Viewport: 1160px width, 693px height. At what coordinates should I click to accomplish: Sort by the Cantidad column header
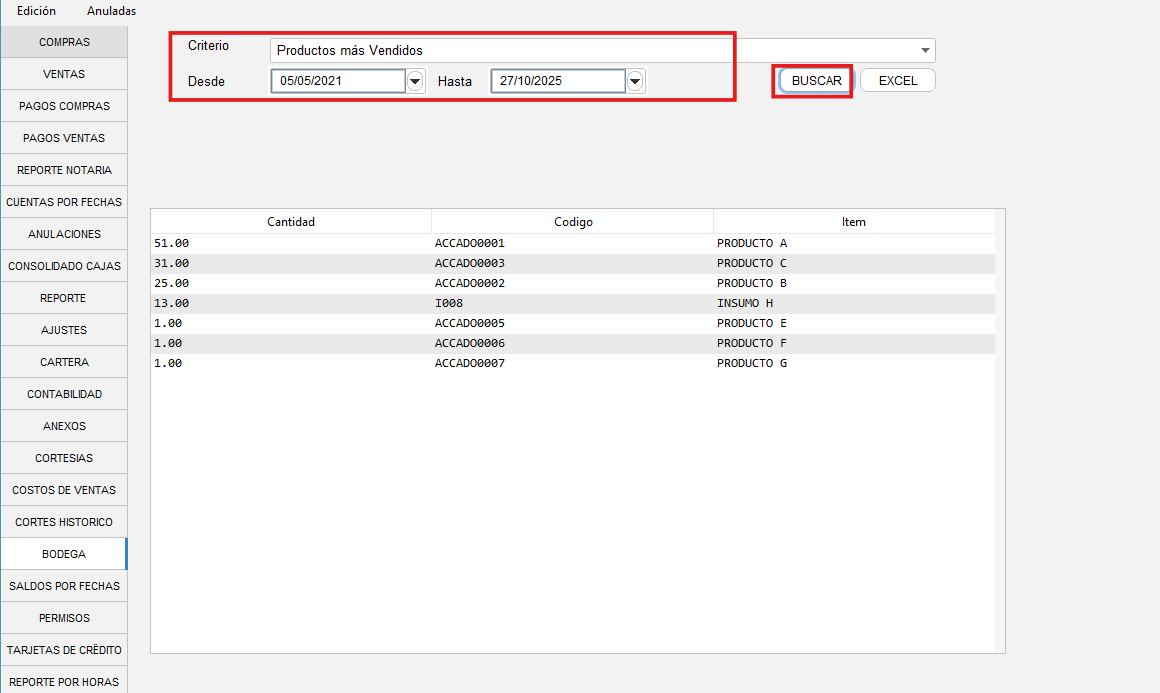(291, 222)
